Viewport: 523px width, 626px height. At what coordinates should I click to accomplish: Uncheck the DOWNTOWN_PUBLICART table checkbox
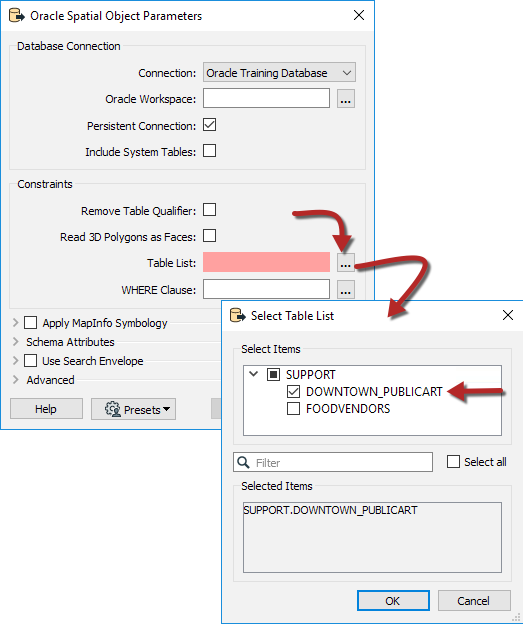click(293, 391)
